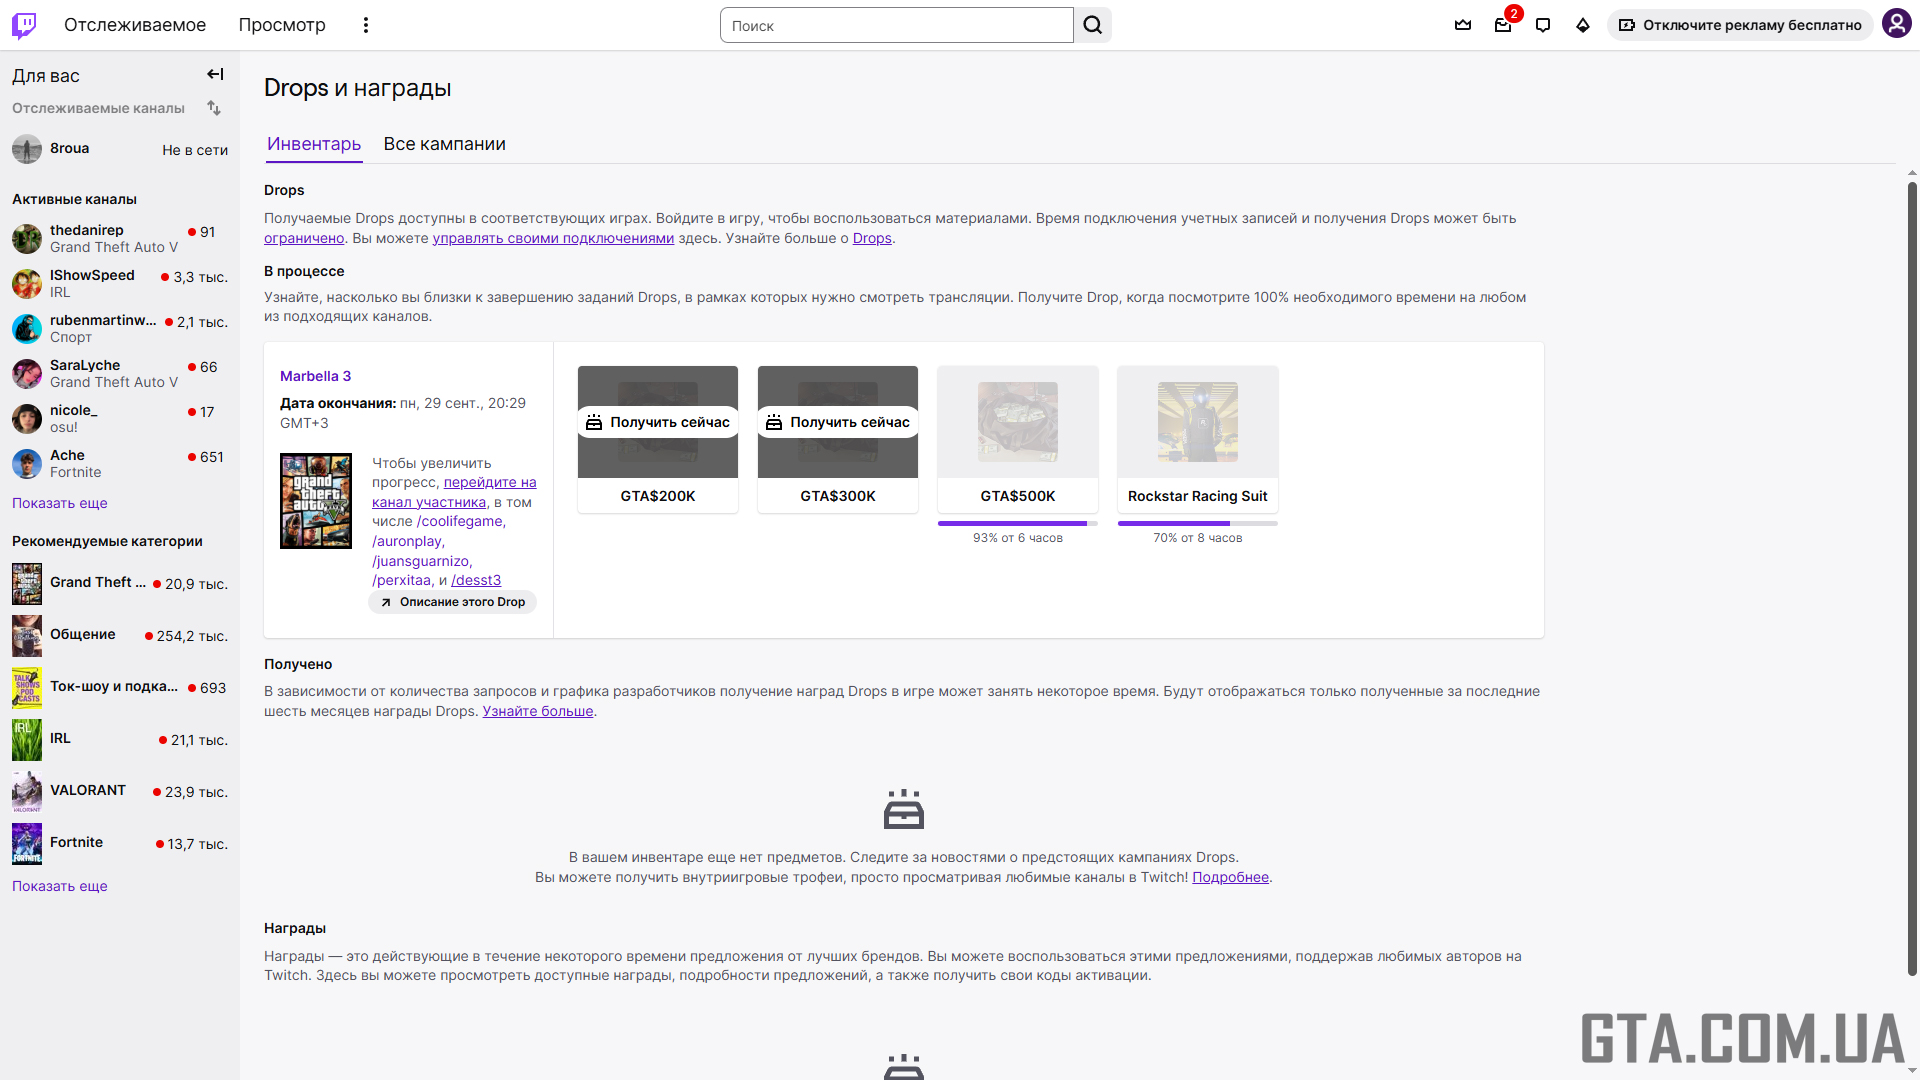The width and height of the screenshot is (1920, 1080).
Task: Open the Marbella 3 campaign link
Action: coord(315,376)
